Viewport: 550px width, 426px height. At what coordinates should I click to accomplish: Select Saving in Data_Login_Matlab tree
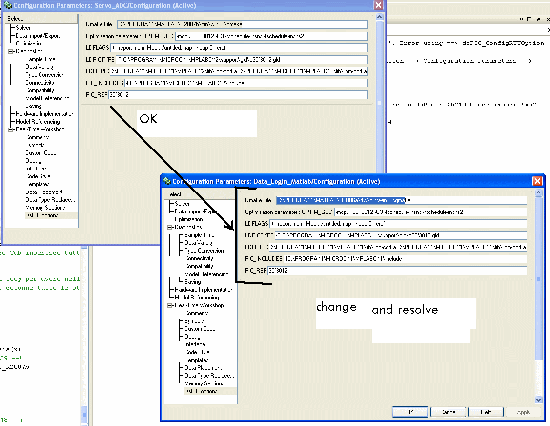[193, 282]
